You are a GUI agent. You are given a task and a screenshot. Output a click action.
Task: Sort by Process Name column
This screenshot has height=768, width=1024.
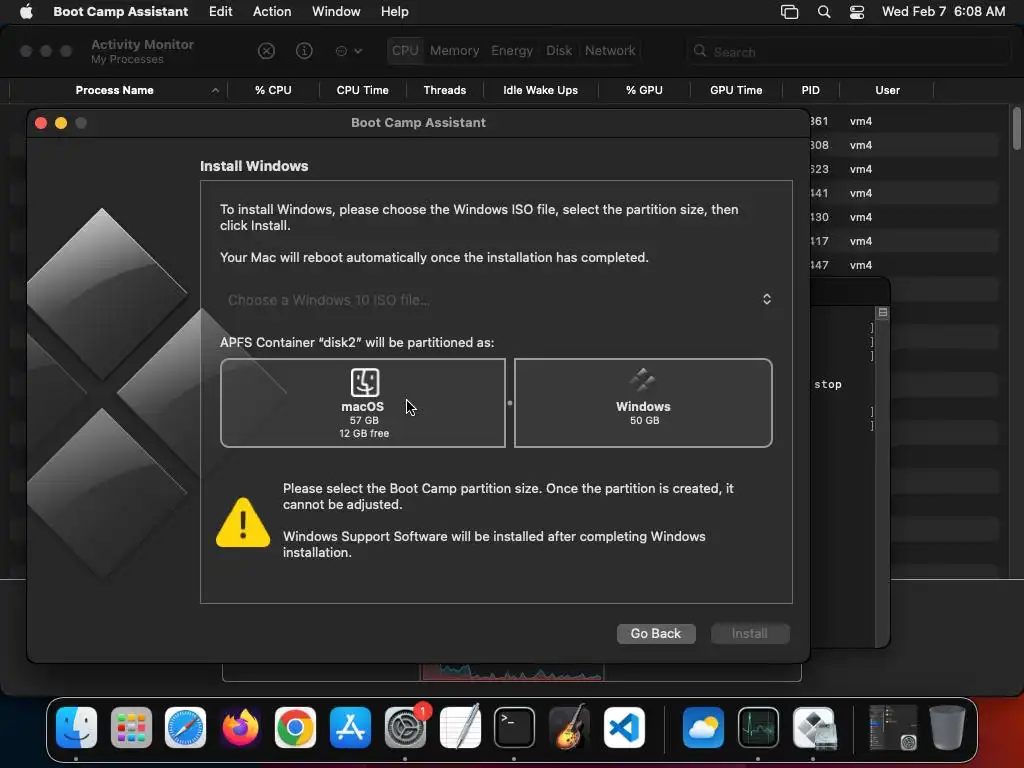tap(114, 90)
